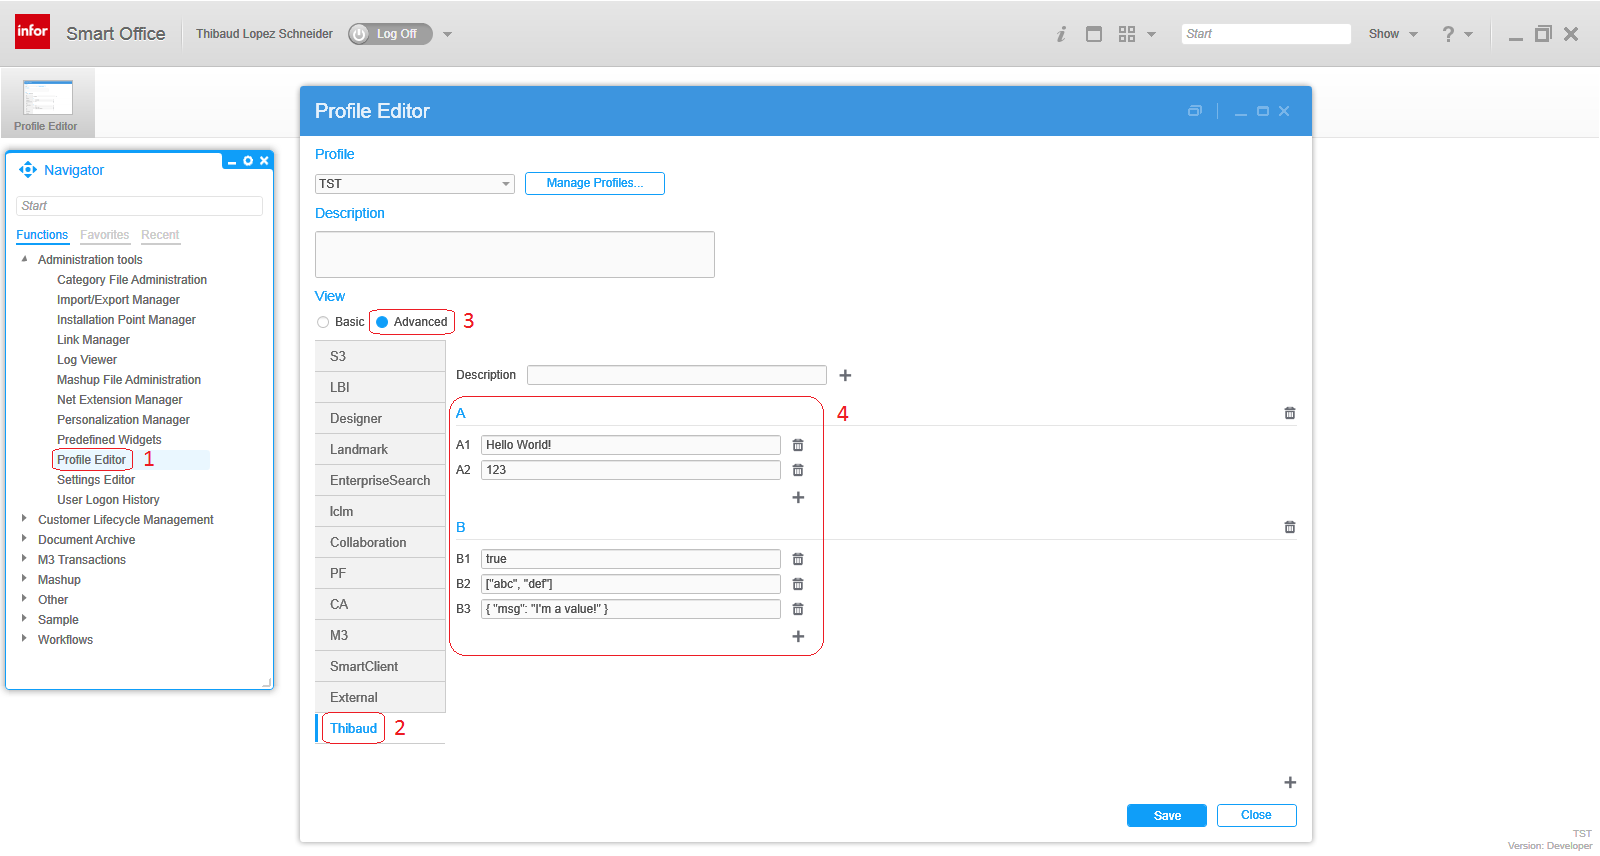Save the profile changes
Image resolution: width=1600 pixels, height=856 pixels.
pos(1166,816)
